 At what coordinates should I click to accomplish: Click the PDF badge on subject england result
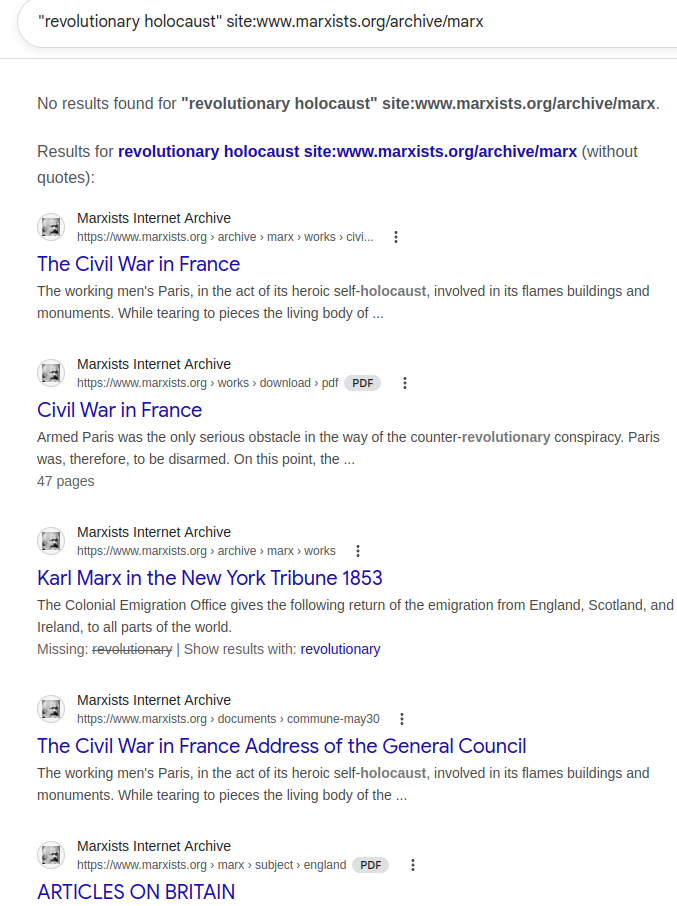(x=370, y=866)
